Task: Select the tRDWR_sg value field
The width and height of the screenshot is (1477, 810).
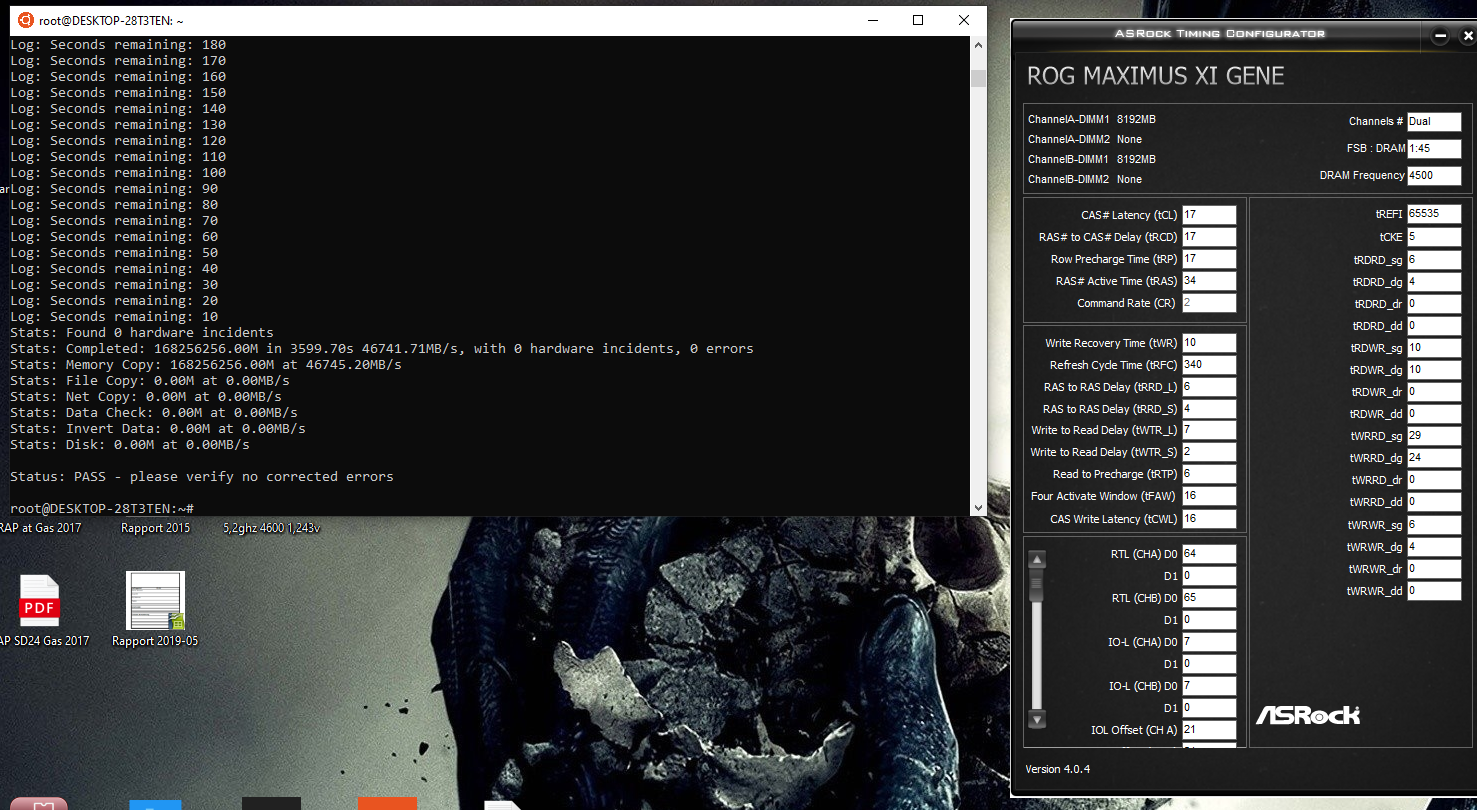Action: [x=1434, y=348]
